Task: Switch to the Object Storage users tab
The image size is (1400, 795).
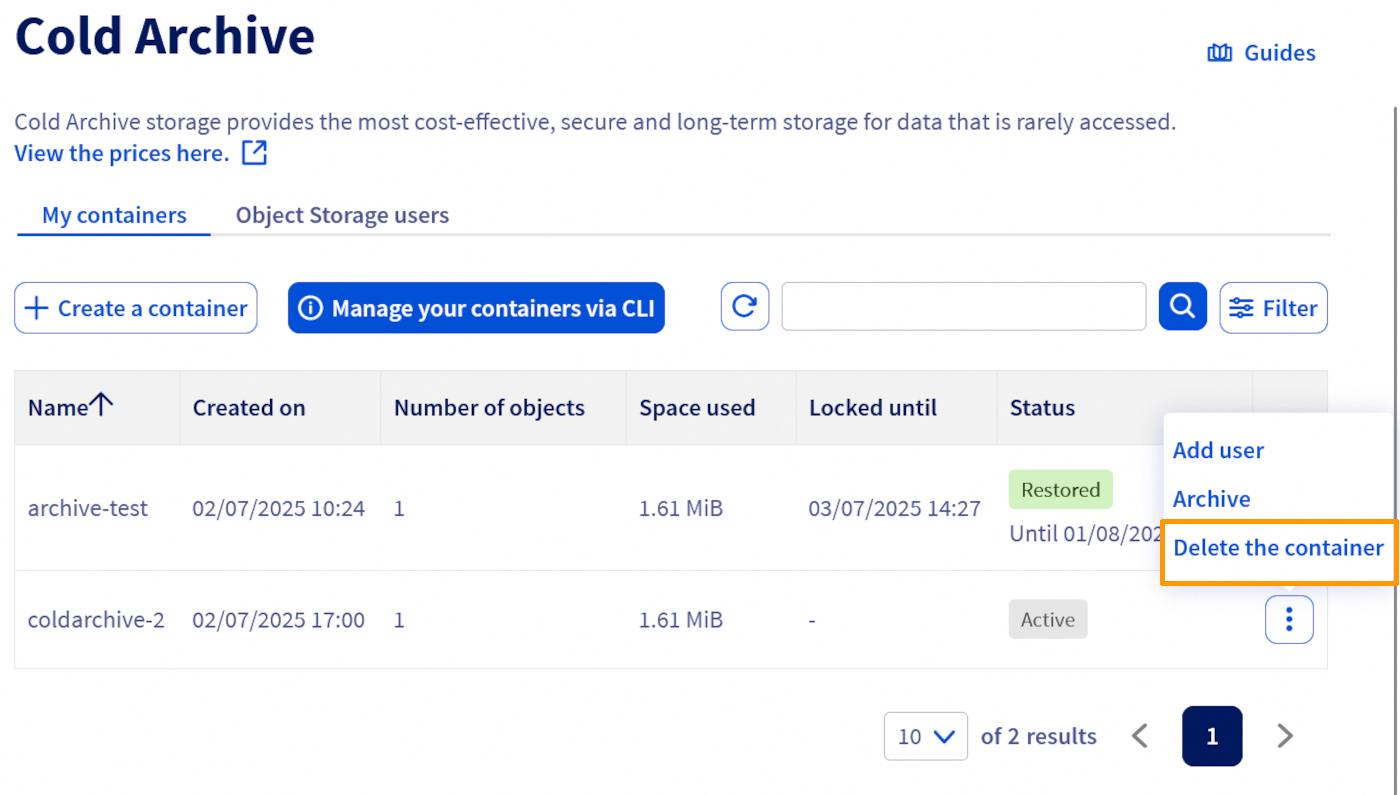Action: pyautogui.click(x=341, y=215)
